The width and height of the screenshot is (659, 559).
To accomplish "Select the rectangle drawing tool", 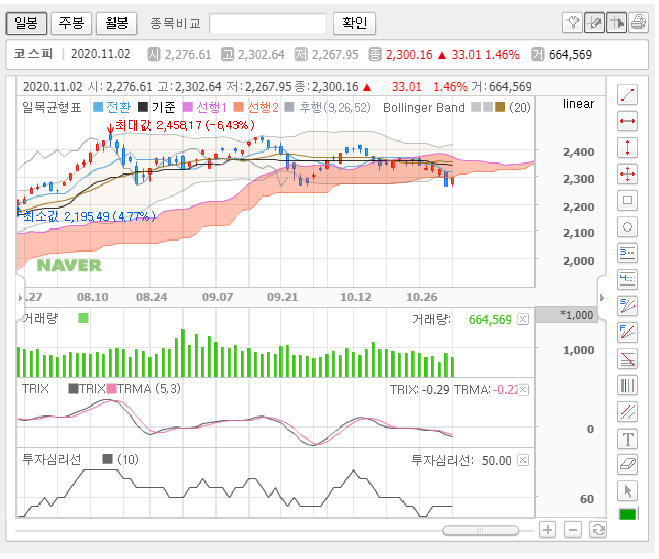I will coord(627,200).
